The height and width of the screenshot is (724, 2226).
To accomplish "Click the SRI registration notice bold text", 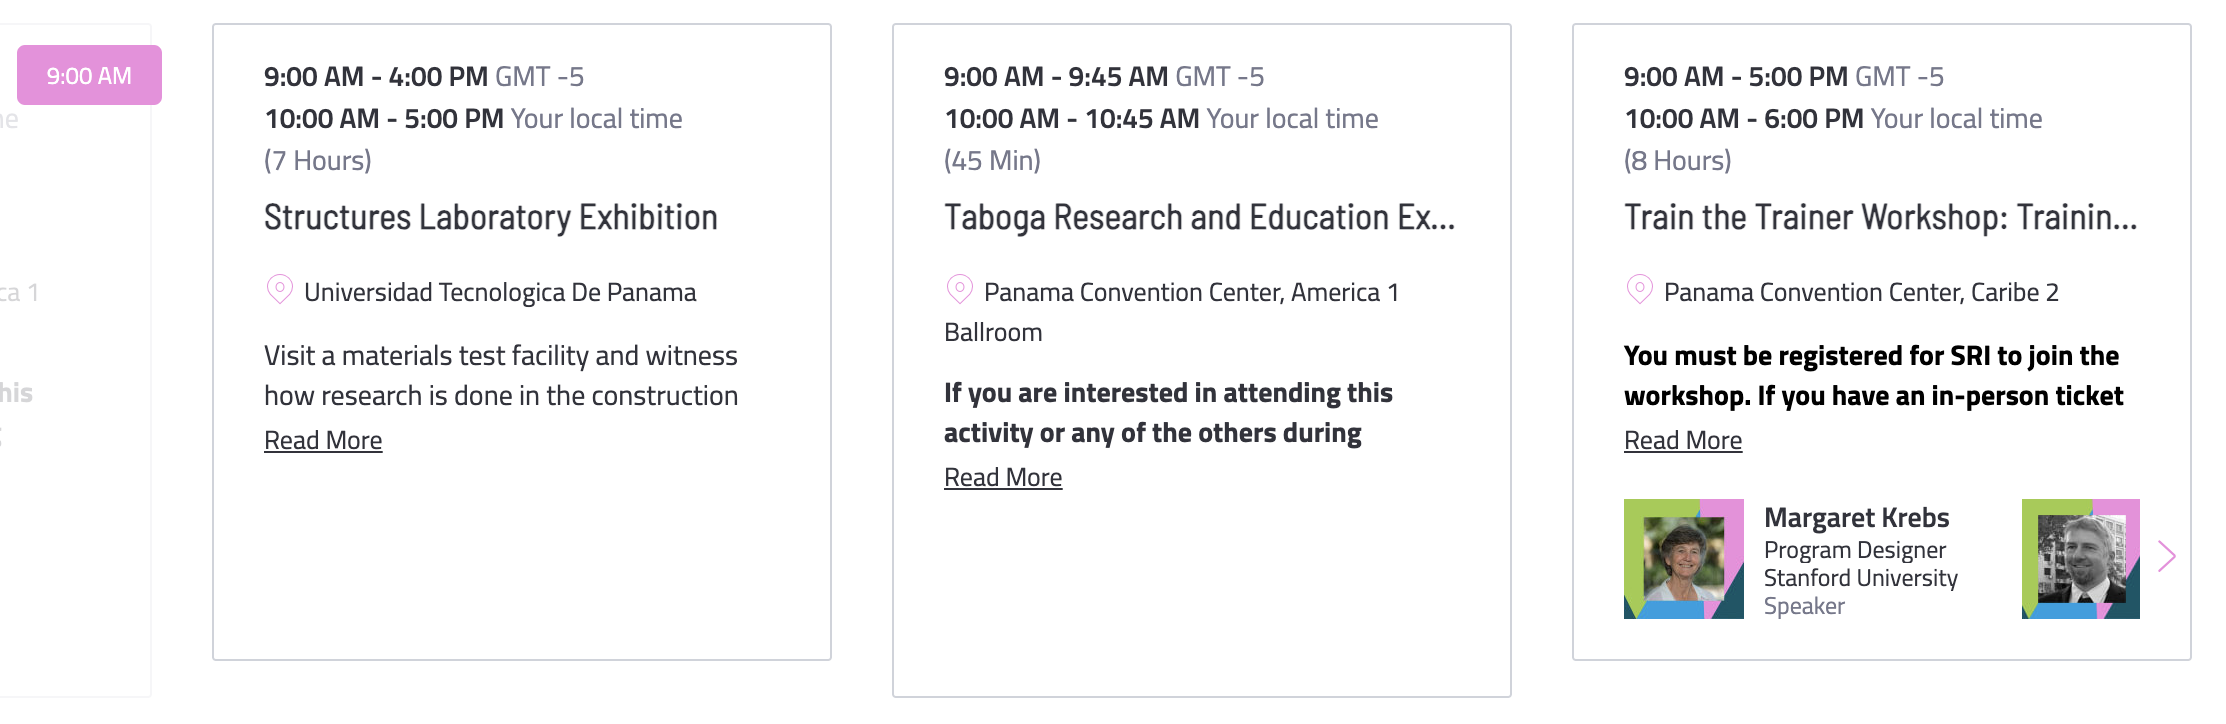I will click(1873, 376).
